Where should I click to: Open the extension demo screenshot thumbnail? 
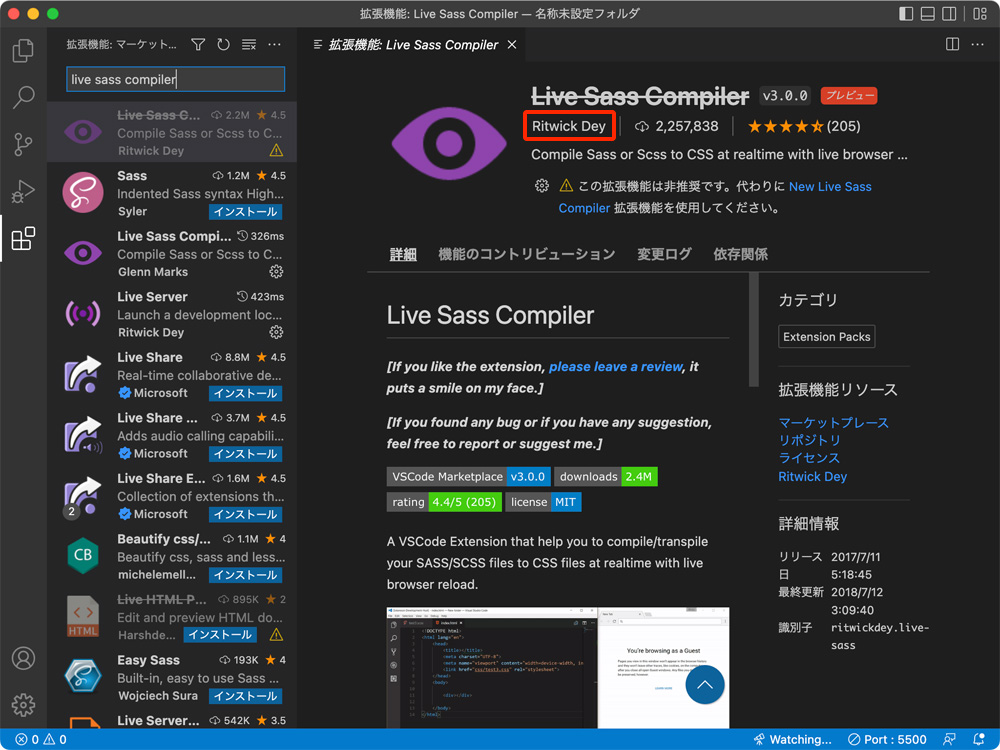tap(557, 667)
